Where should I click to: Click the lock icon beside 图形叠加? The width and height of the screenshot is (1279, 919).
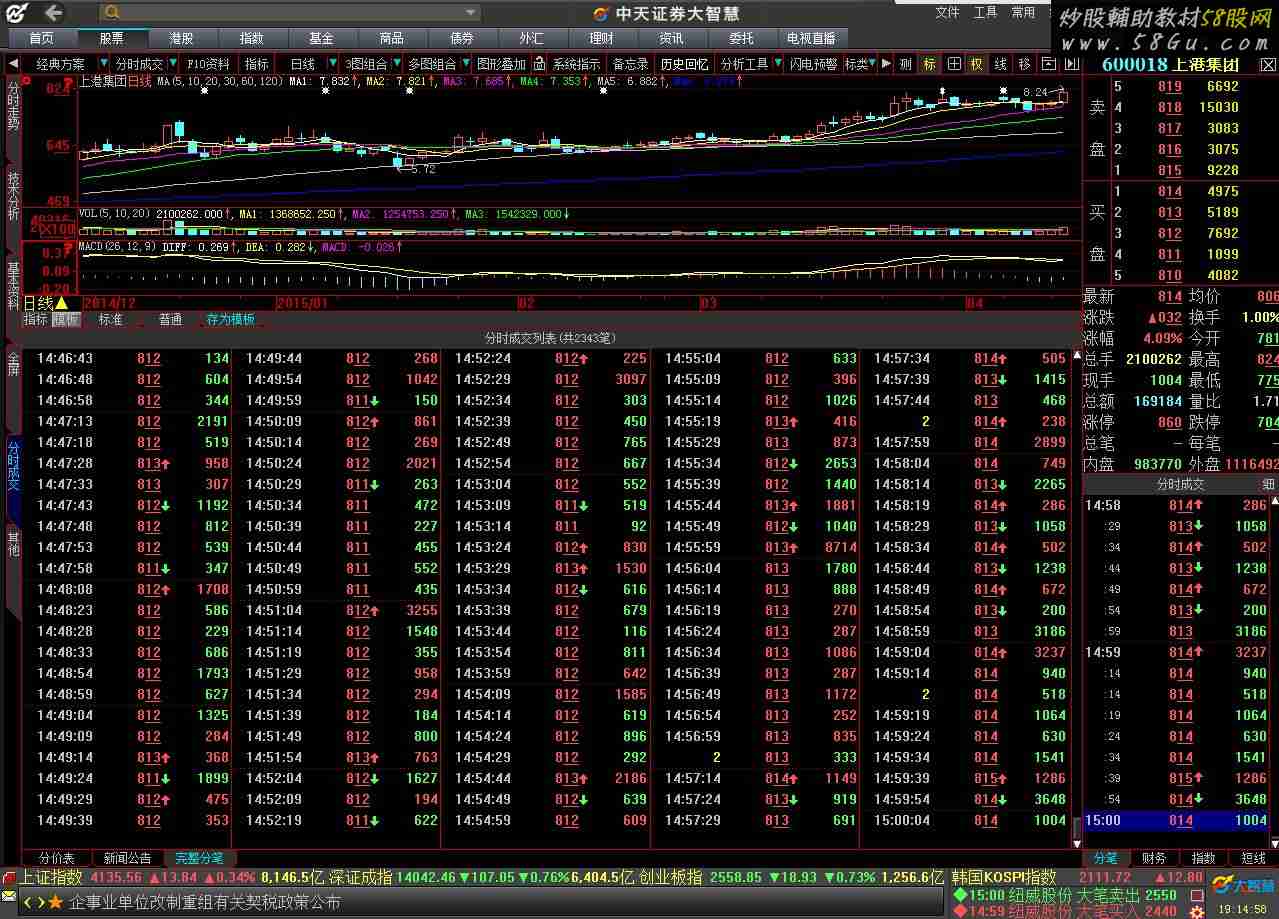pos(538,64)
